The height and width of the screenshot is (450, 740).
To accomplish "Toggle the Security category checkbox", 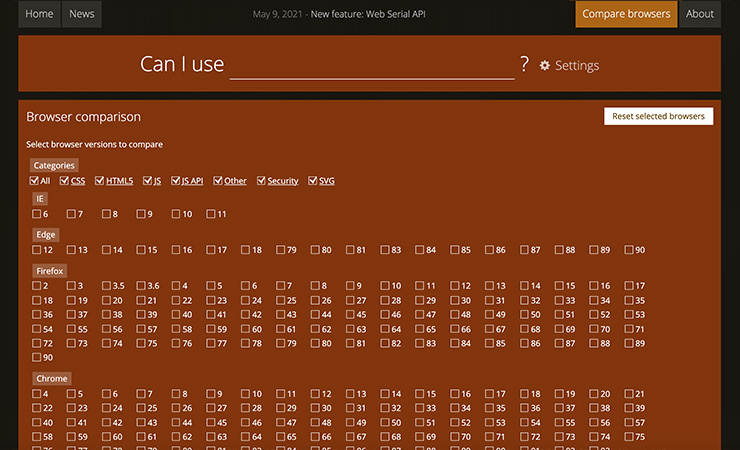I will [261, 180].
